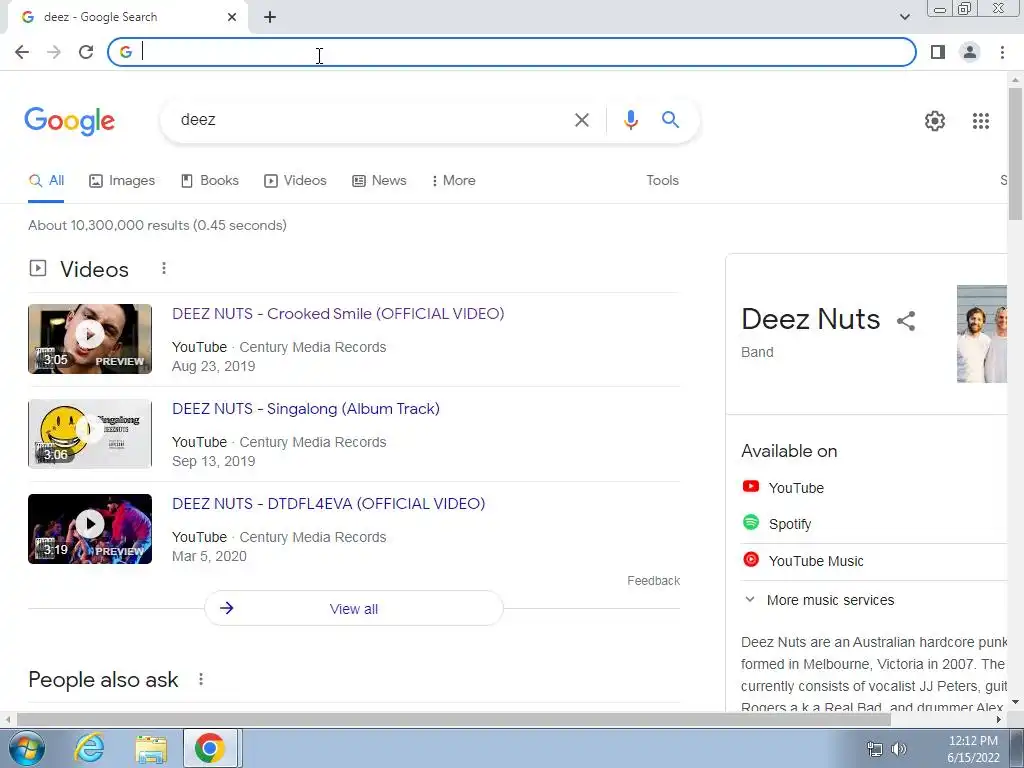Play the Crooked Smile video thumbnail
The height and width of the screenshot is (768, 1024).
90,339
